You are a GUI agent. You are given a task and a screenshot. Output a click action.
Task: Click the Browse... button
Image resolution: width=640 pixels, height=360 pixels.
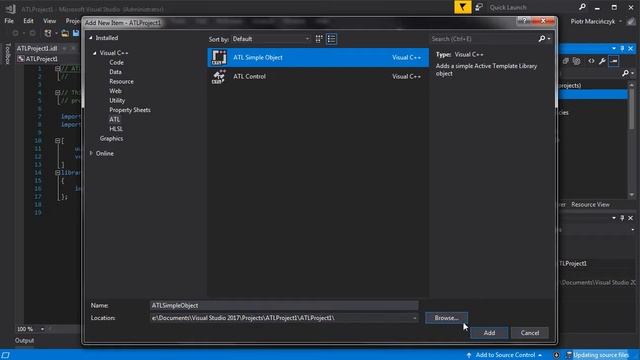pyautogui.click(x=446, y=318)
